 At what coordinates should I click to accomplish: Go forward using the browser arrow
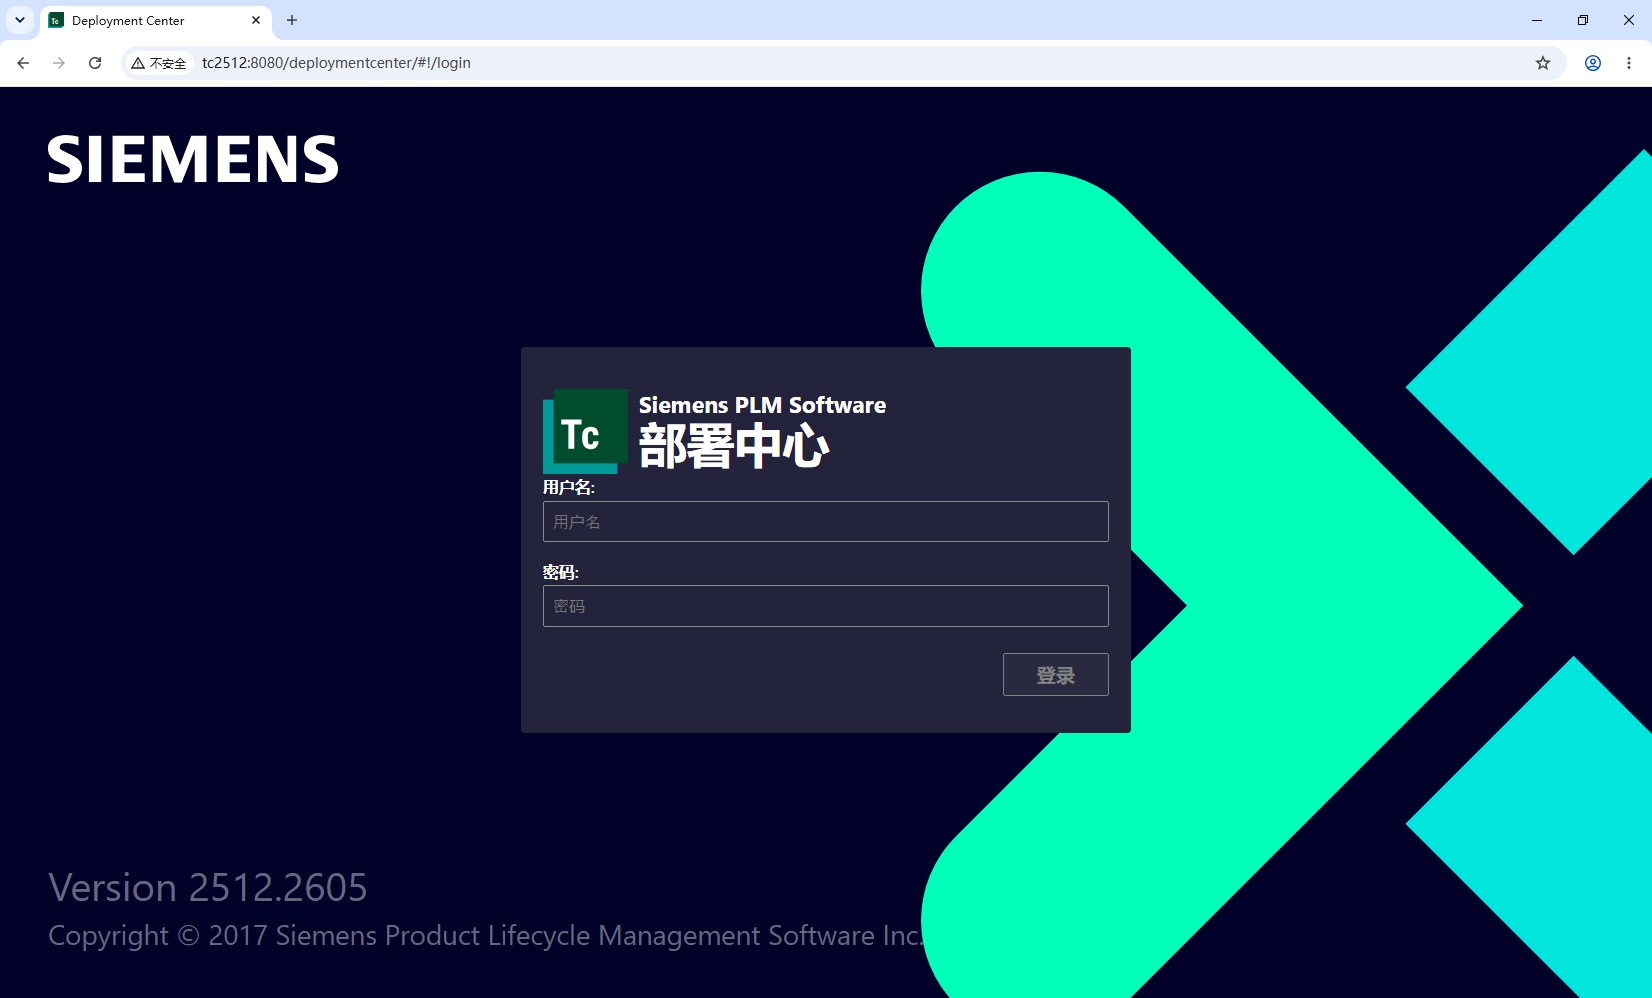(x=59, y=63)
